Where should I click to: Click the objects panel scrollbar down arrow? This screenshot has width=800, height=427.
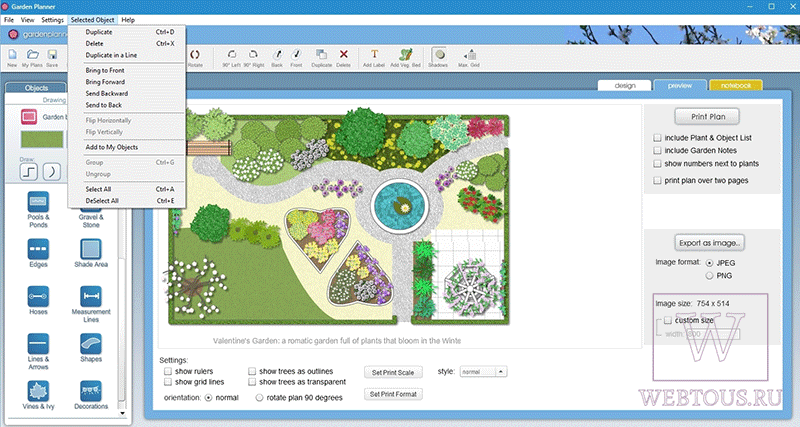coord(122,413)
